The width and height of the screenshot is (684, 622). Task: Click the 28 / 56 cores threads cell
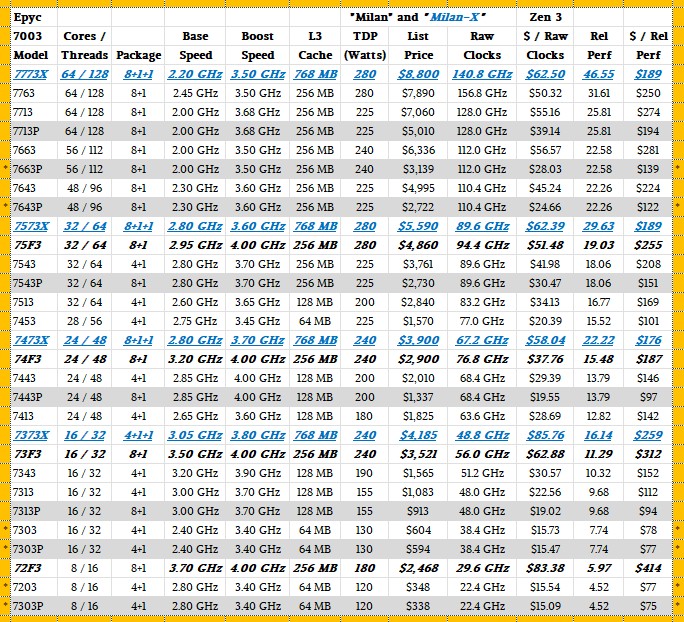pos(85,321)
